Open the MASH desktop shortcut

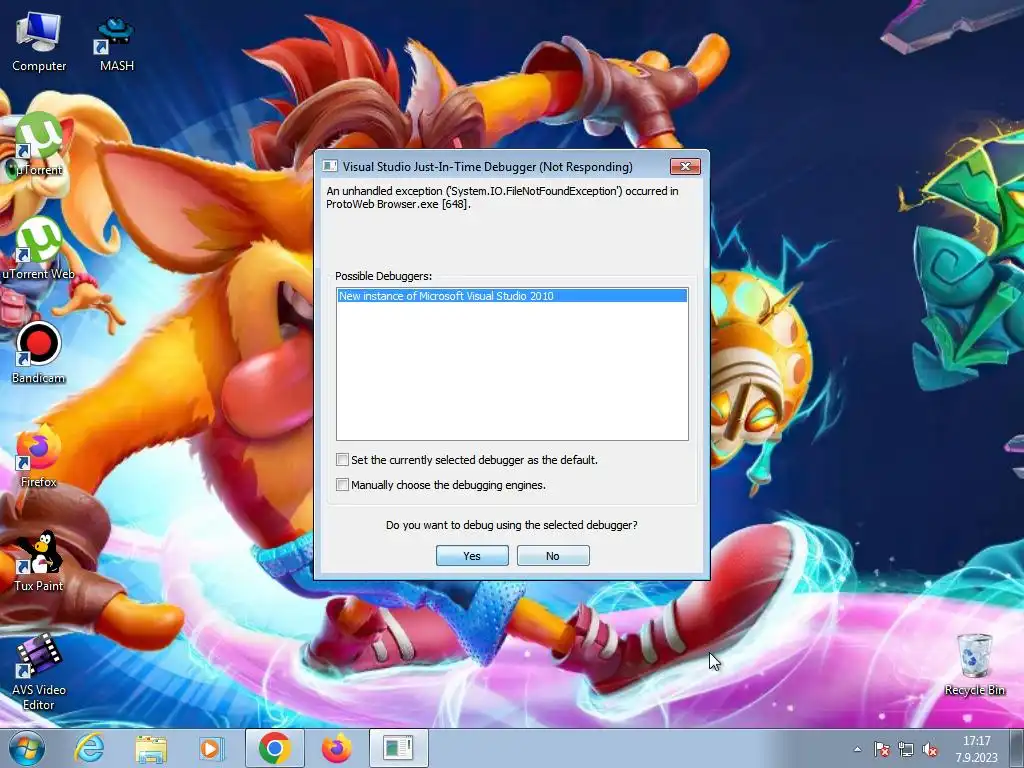click(116, 44)
